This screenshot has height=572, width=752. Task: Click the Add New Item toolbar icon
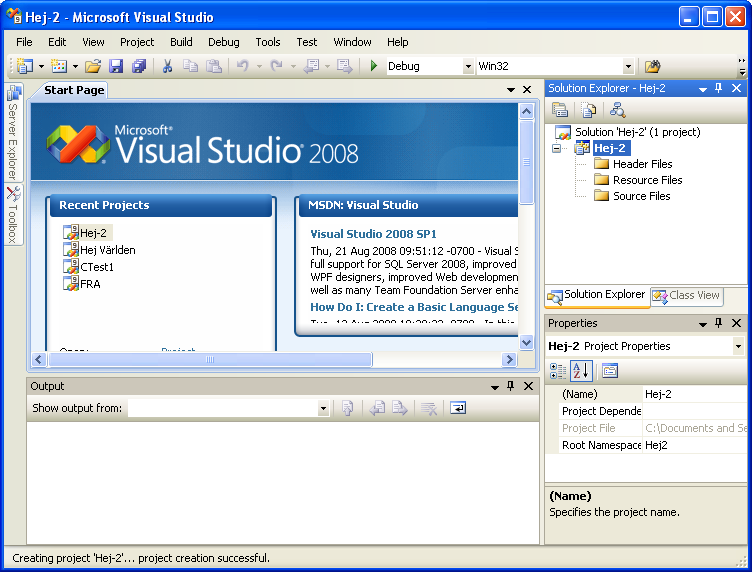click(59, 66)
